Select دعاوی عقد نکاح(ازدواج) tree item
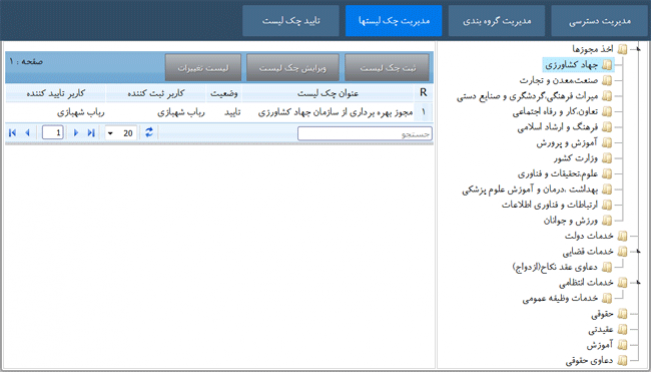 tap(556, 267)
